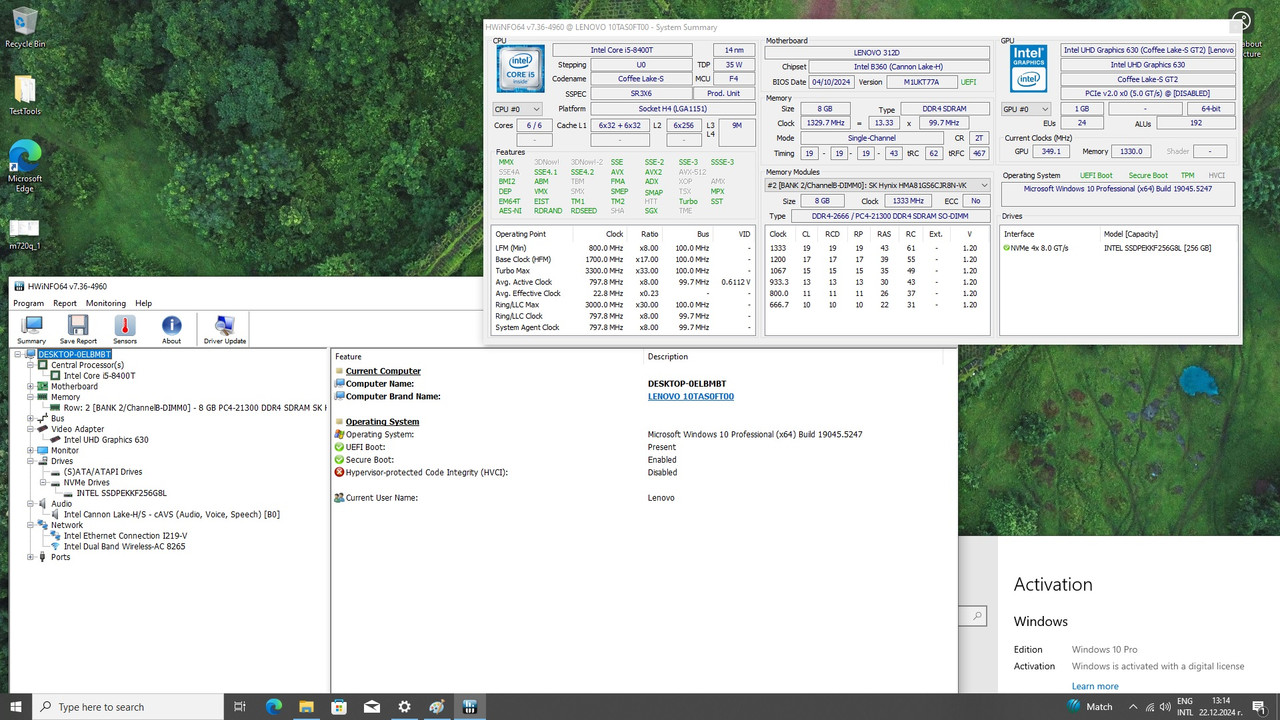Screen dimensions: 1280x720
Task: Click the Coffee Lake-S codename field
Action: point(641,79)
